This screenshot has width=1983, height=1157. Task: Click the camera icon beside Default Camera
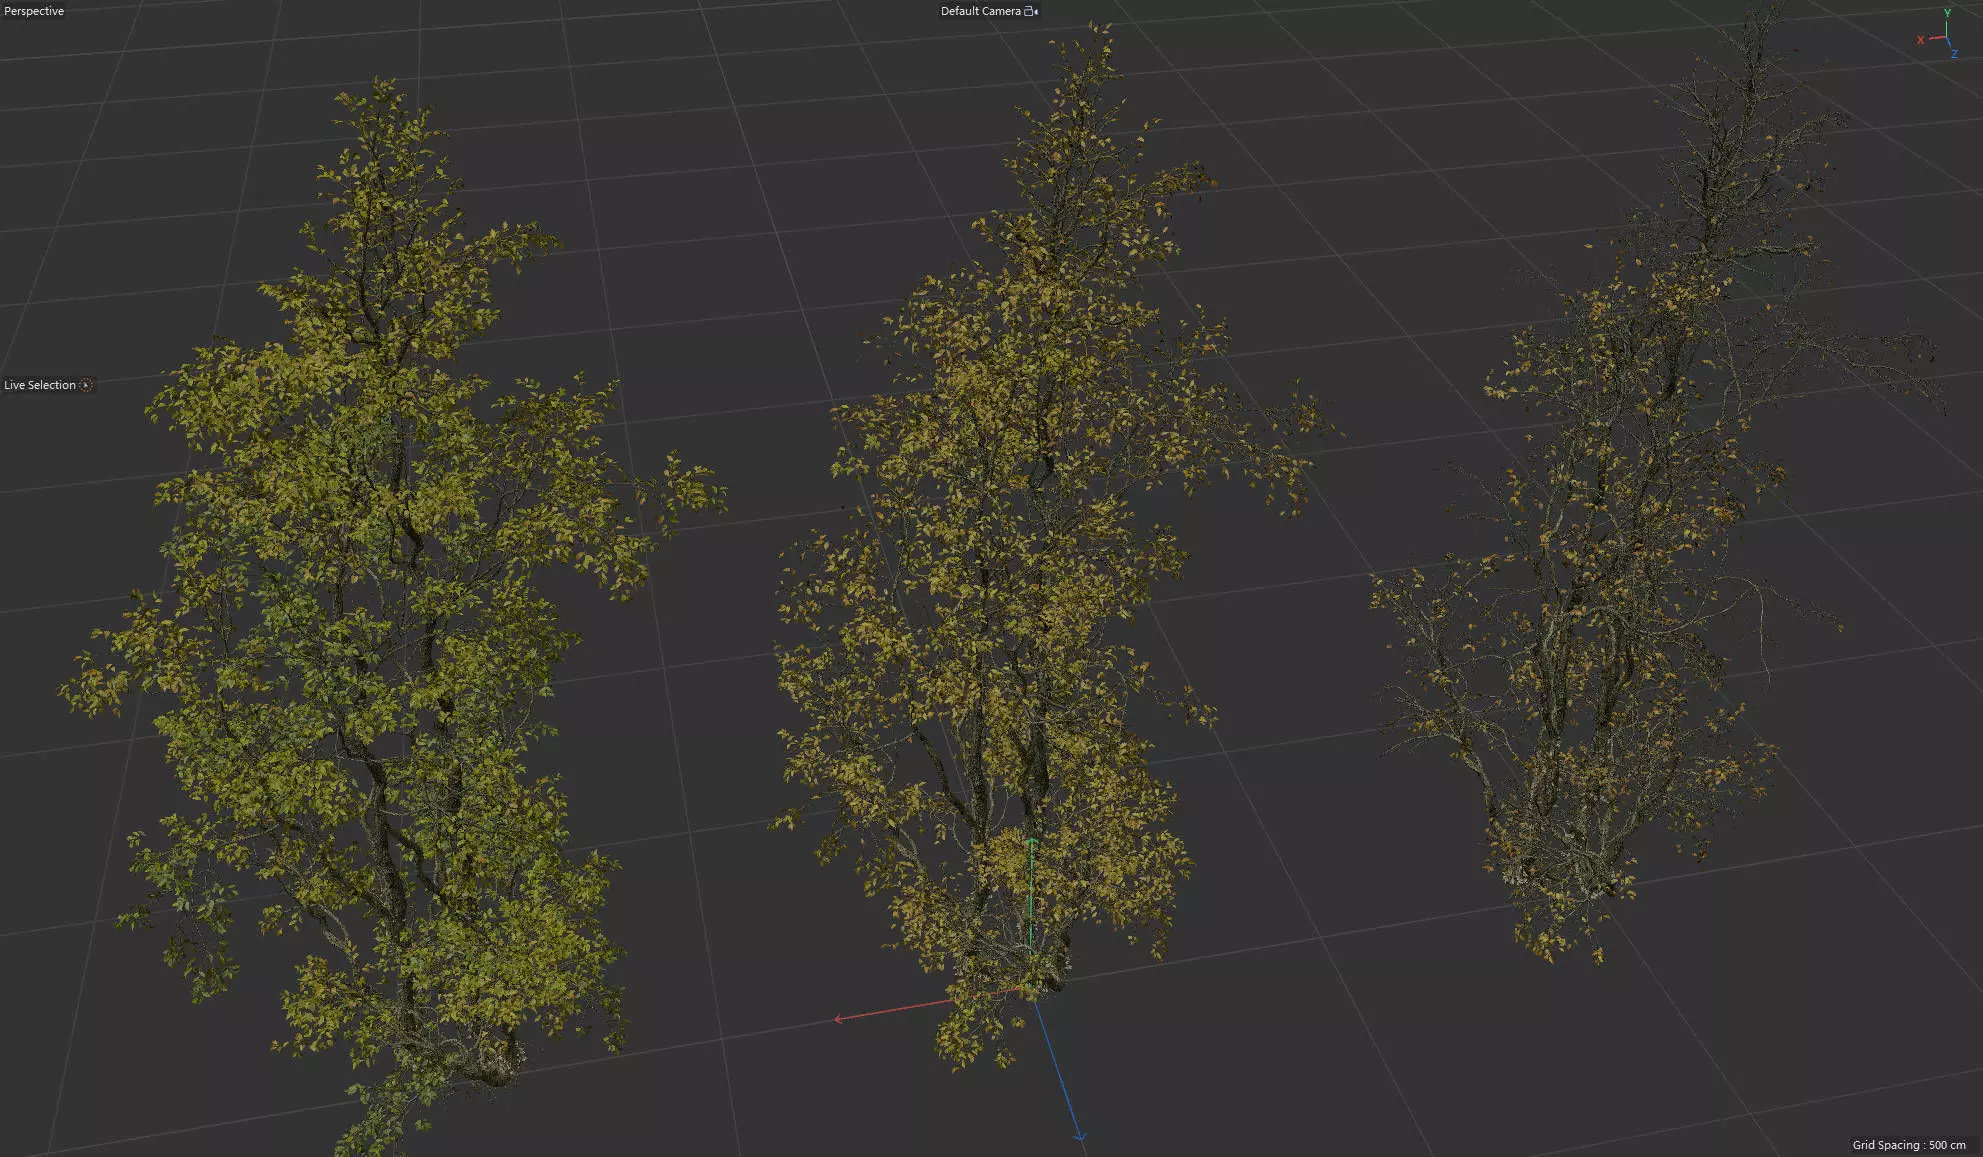coord(1031,11)
